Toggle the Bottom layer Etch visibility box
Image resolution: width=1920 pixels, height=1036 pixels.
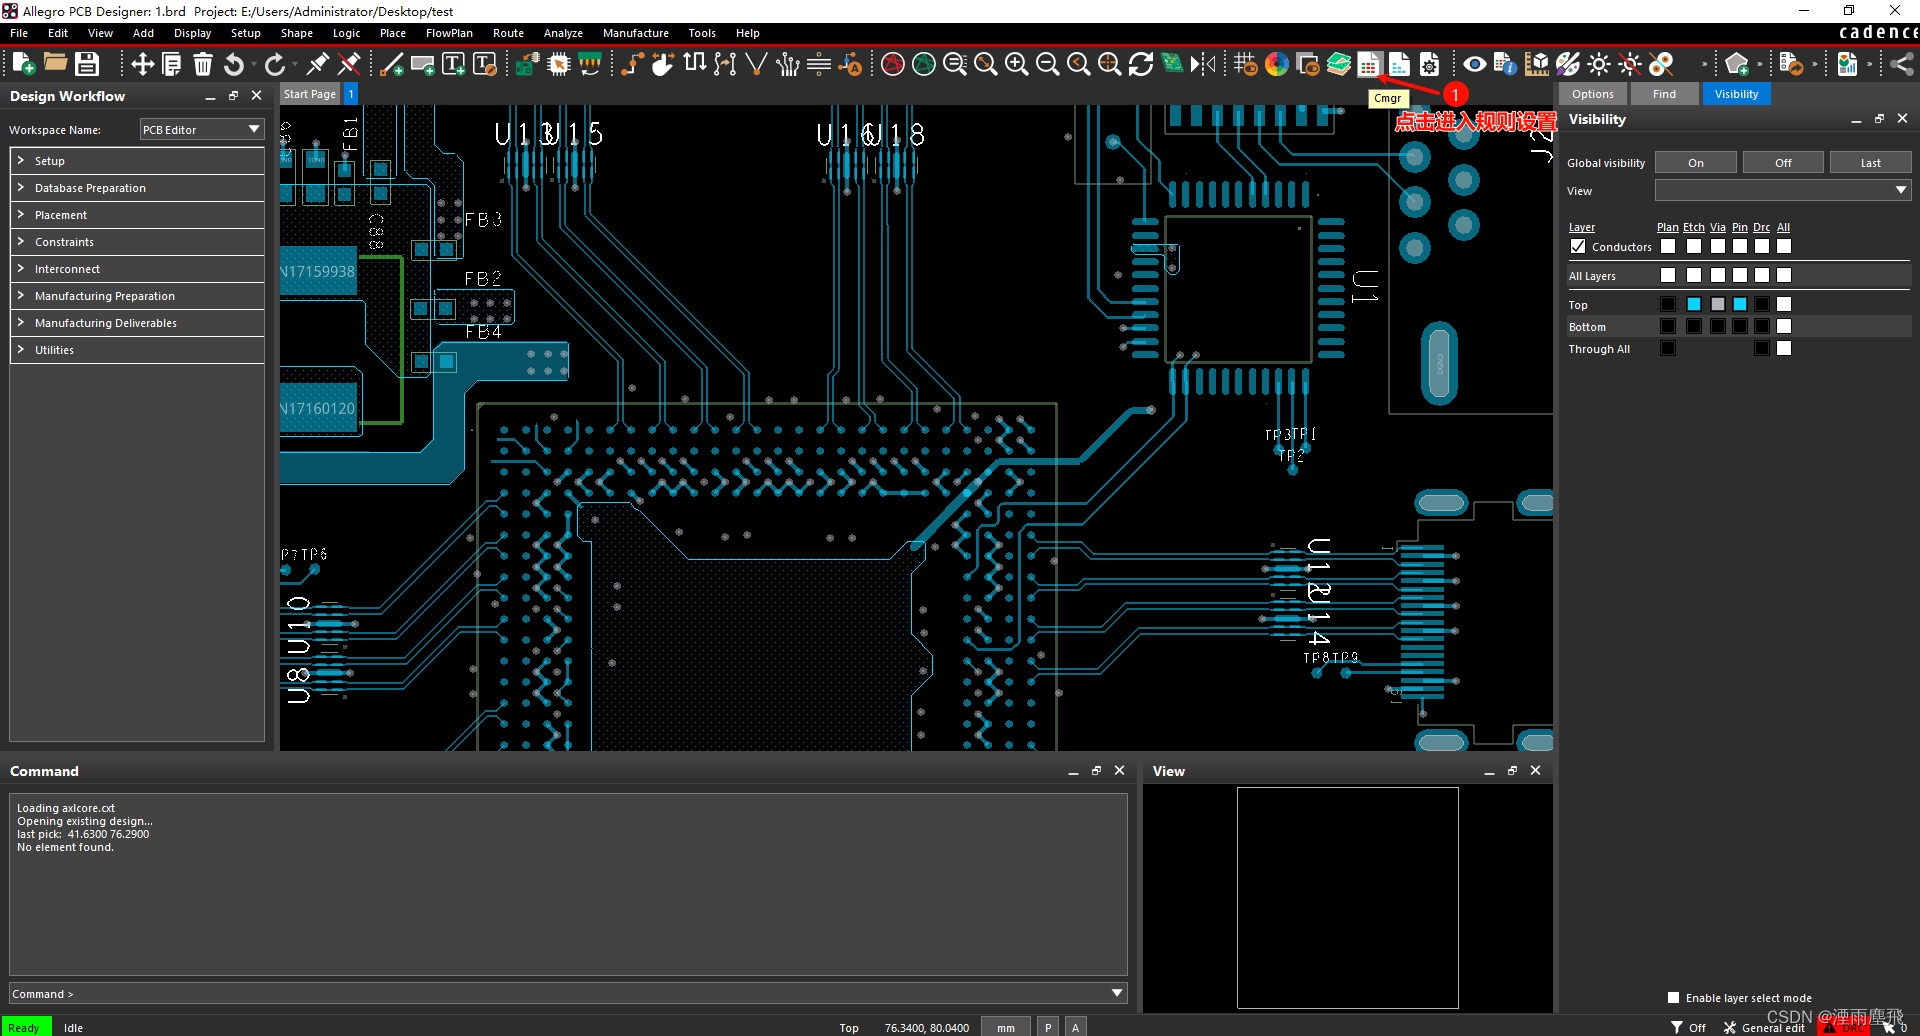click(x=1694, y=326)
